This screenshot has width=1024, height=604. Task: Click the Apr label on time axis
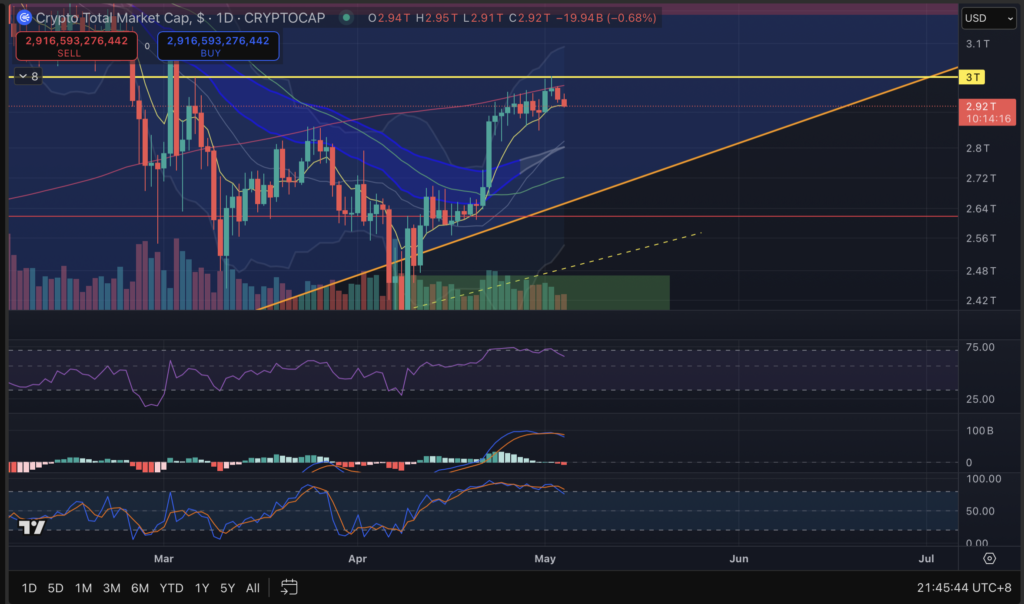[357, 559]
